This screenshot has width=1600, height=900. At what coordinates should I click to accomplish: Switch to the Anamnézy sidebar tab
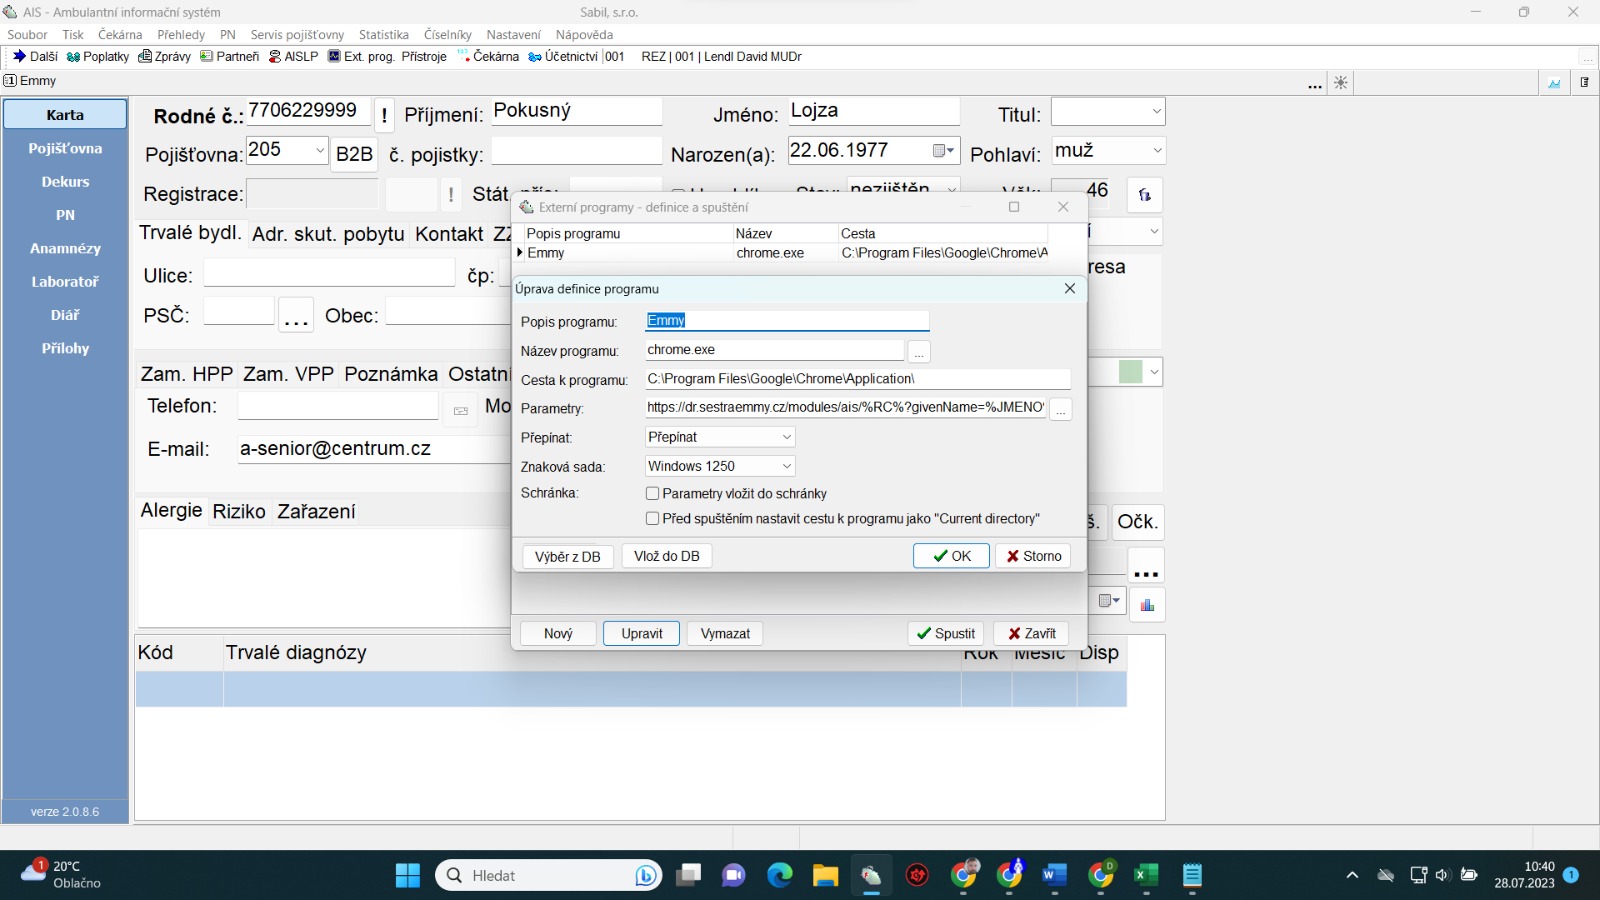point(65,249)
